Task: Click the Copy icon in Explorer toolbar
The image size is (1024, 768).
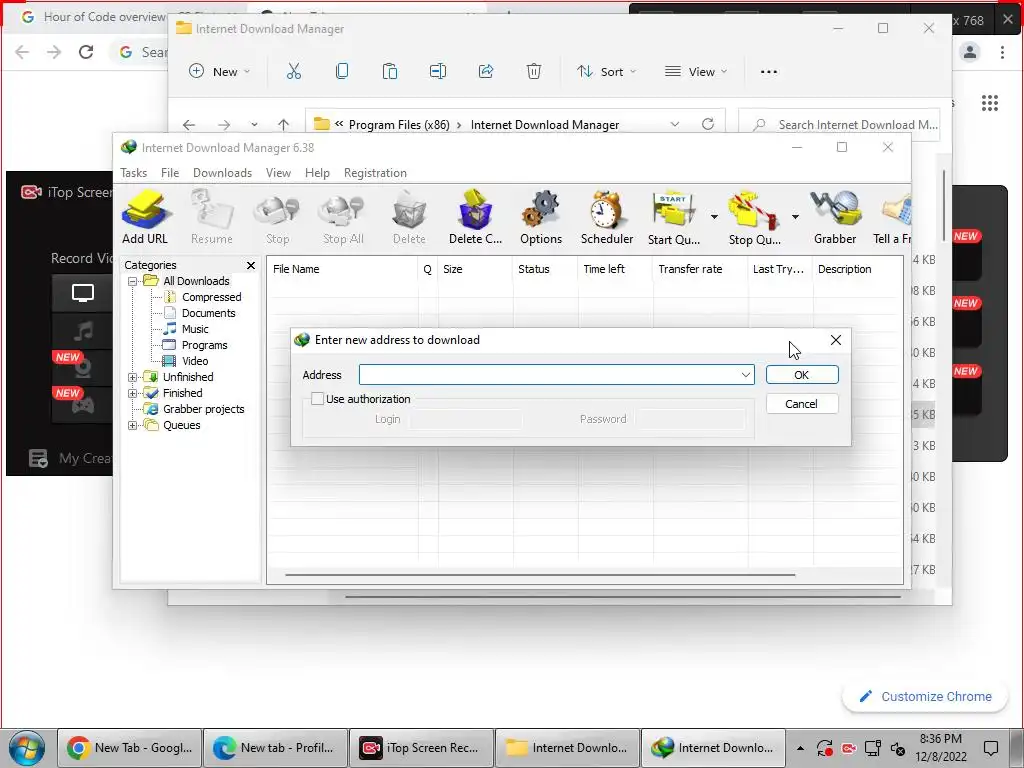Action: [342, 71]
